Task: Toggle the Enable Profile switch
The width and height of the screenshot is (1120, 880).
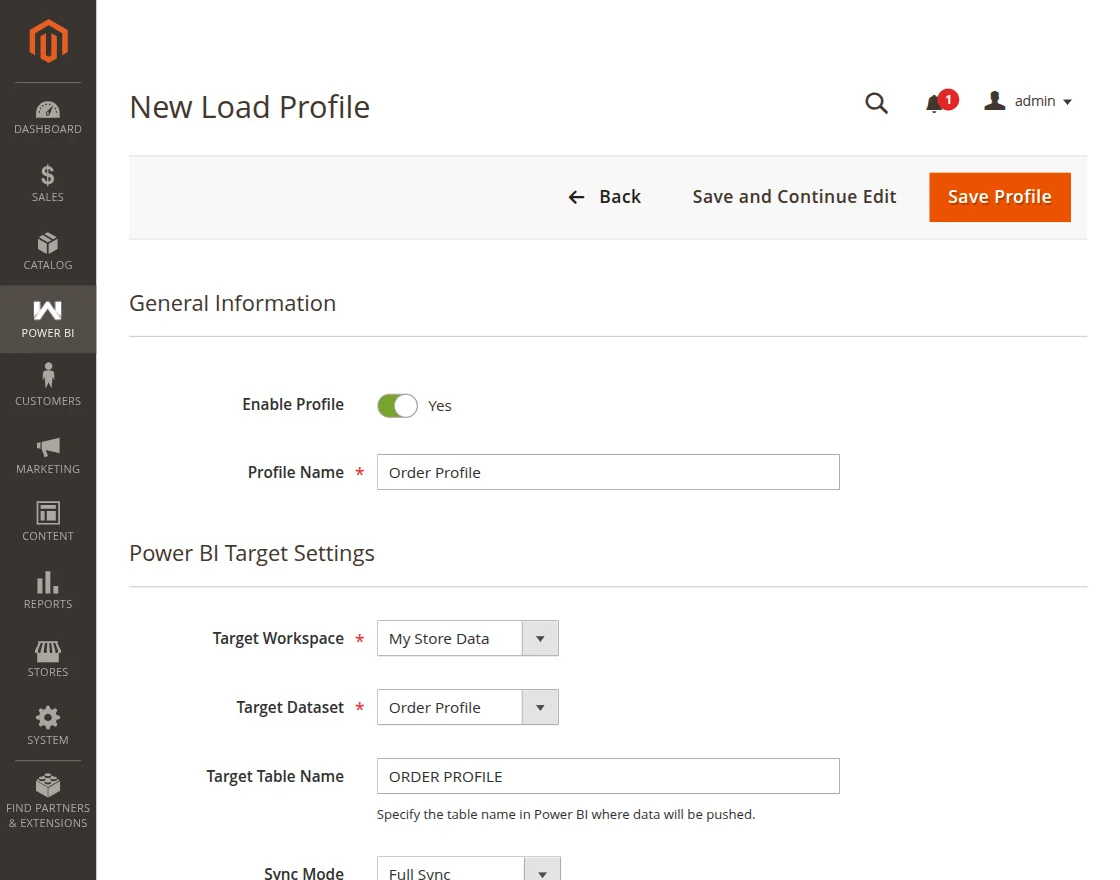Action: pyautogui.click(x=397, y=406)
